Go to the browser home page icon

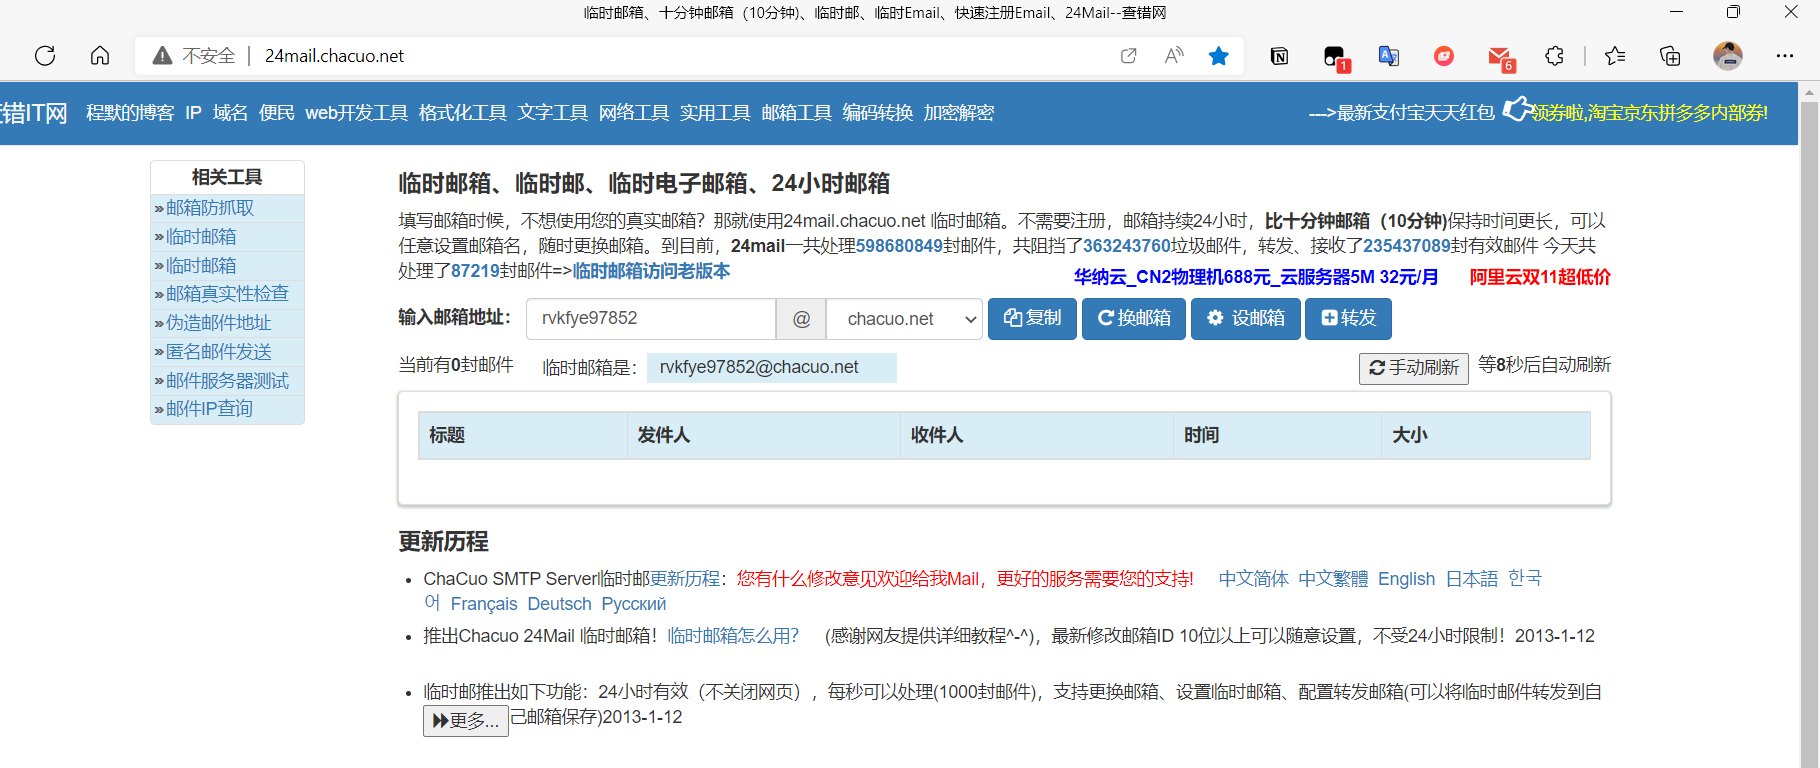coord(100,56)
